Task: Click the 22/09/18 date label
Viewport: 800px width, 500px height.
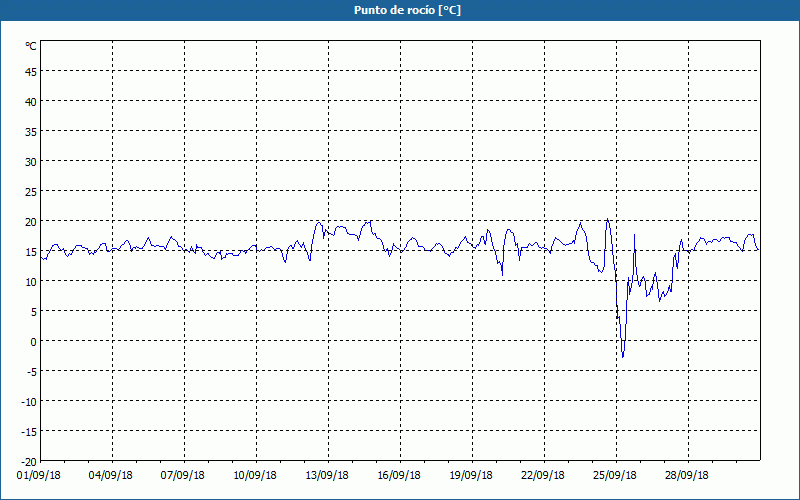Action: tap(543, 476)
